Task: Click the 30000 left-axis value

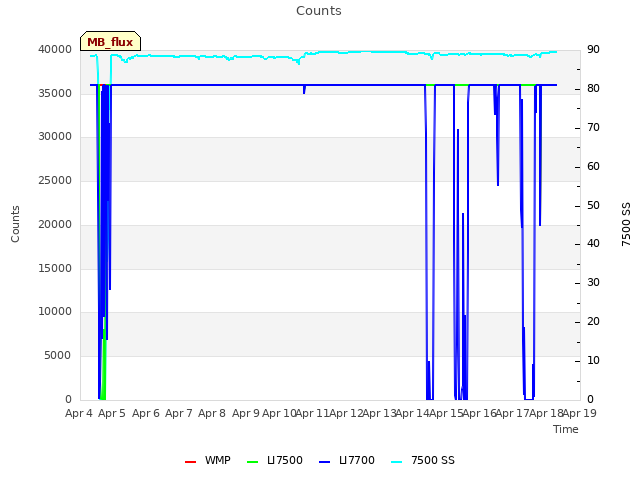Action: 55,137
